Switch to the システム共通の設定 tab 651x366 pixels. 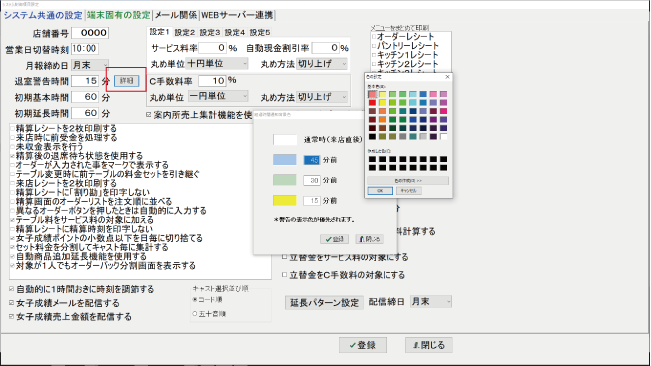coord(43,15)
